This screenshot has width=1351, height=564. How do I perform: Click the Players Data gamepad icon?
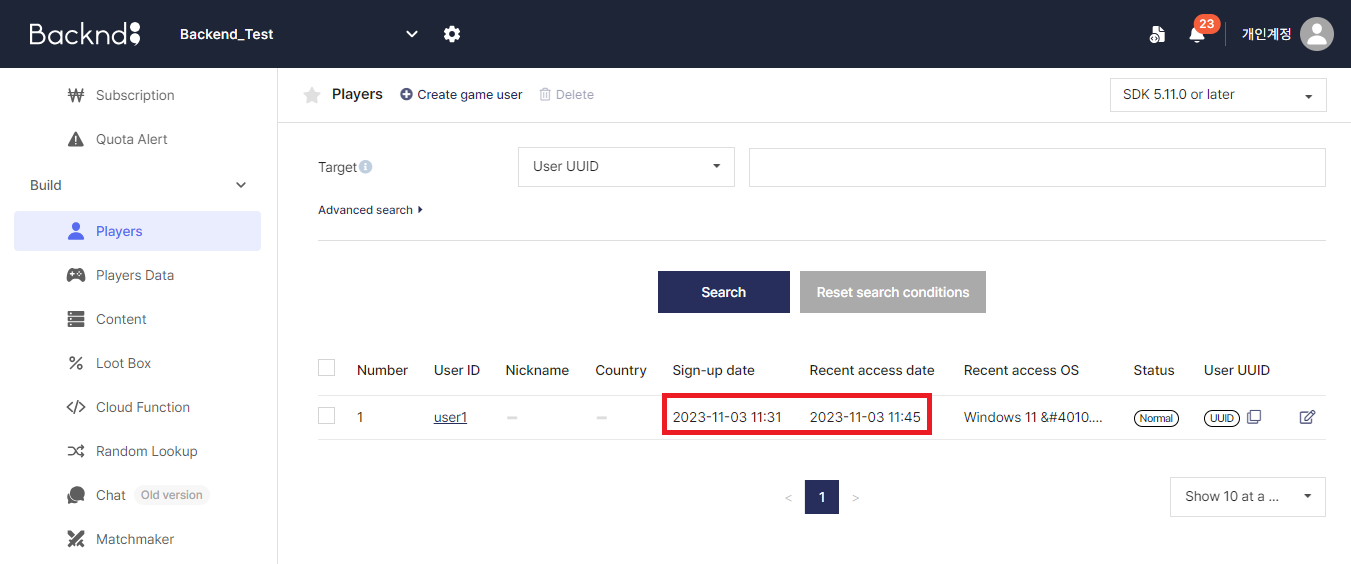coord(76,275)
